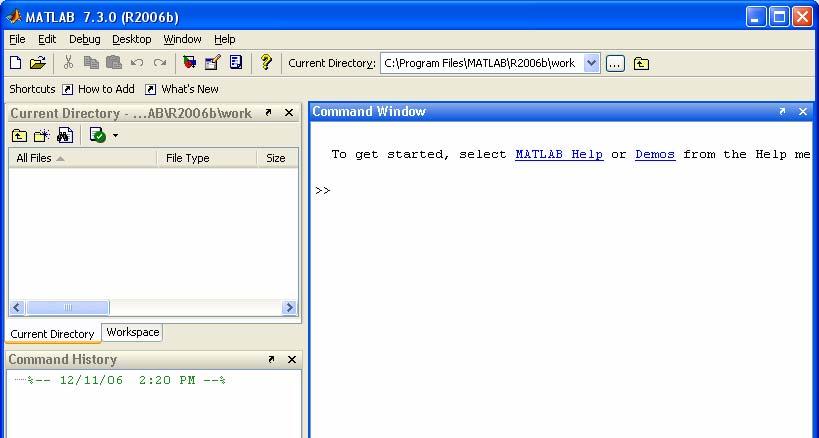Click the Find Files binoculars icon

coord(65,135)
